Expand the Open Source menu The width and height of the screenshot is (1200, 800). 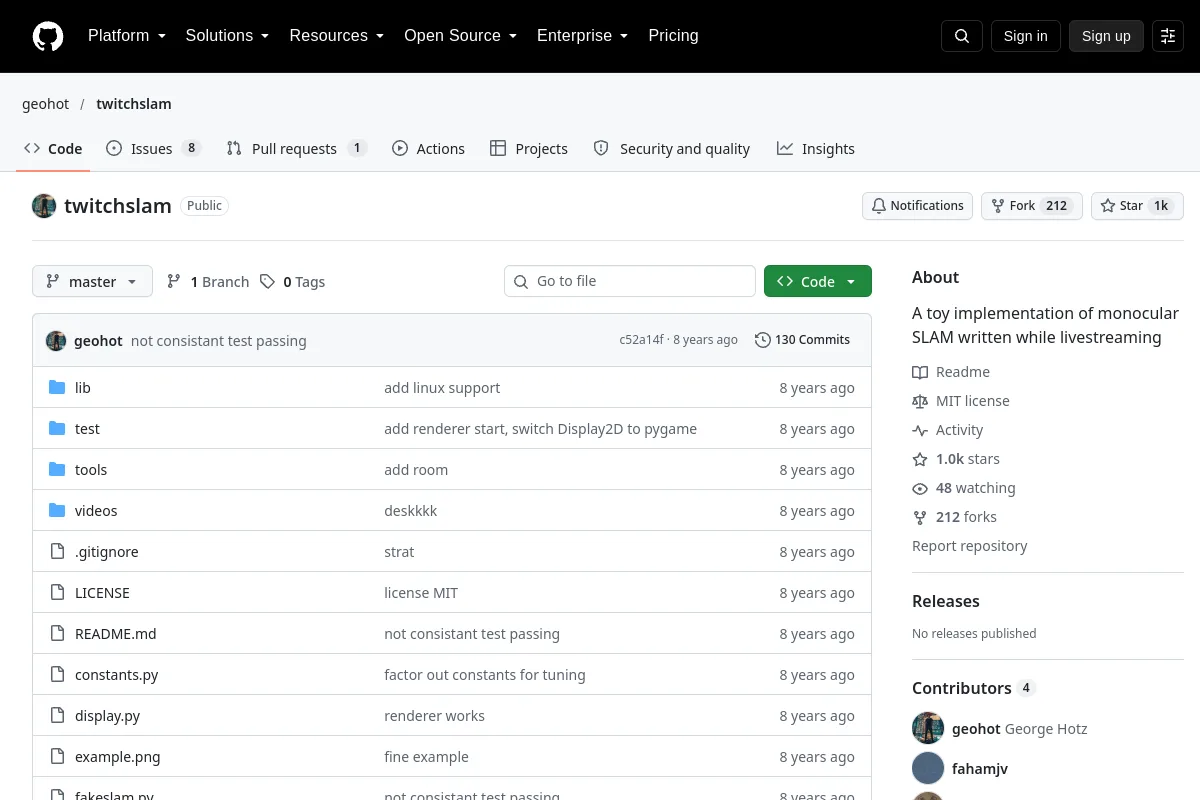click(x=460, y=36)
